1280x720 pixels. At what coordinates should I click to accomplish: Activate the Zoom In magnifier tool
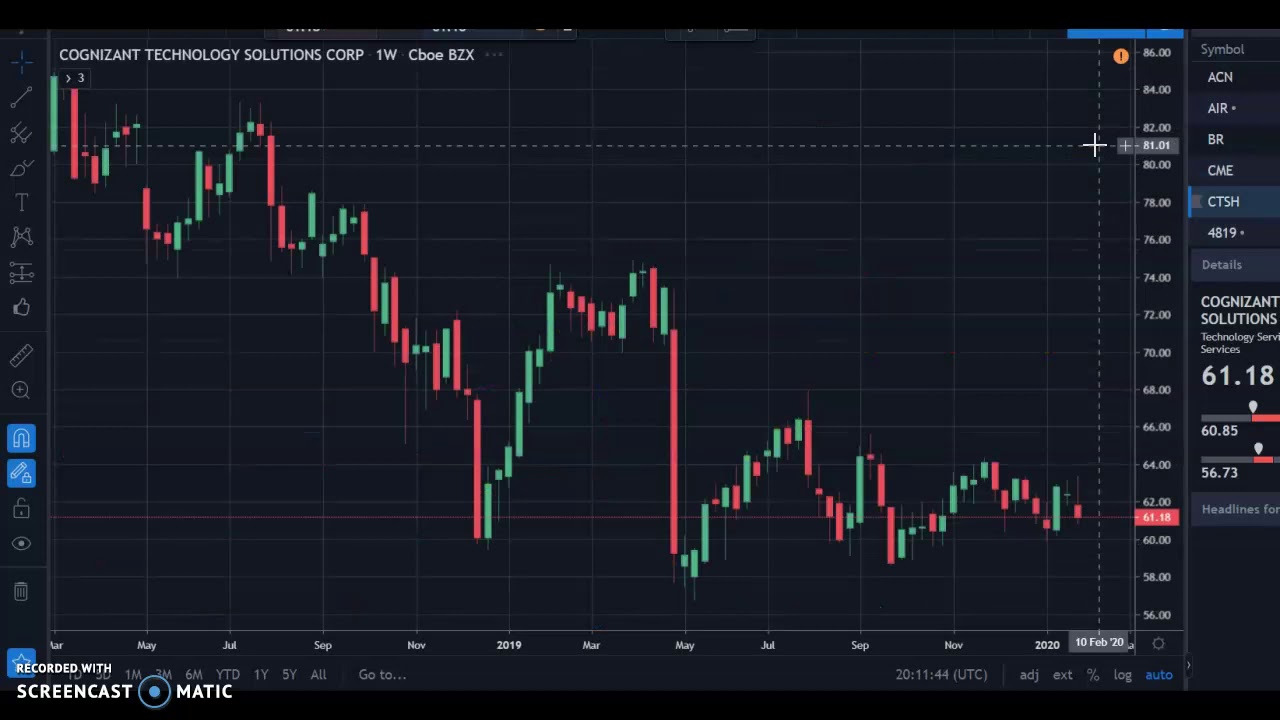pos(21,390)
